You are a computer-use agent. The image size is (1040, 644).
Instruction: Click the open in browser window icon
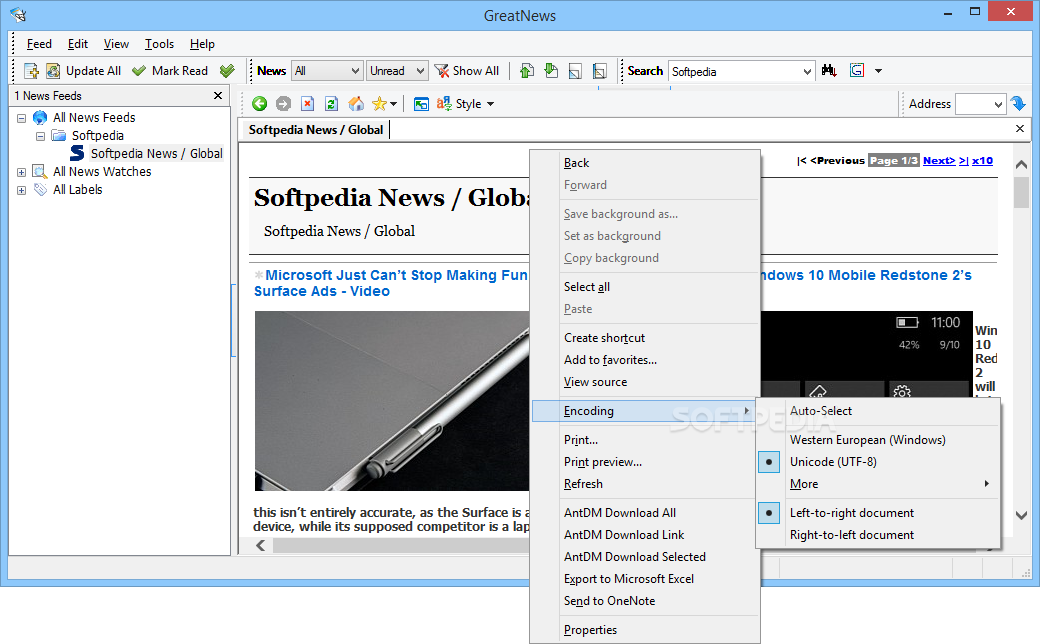pyautogui.click(x=421, y=104)
